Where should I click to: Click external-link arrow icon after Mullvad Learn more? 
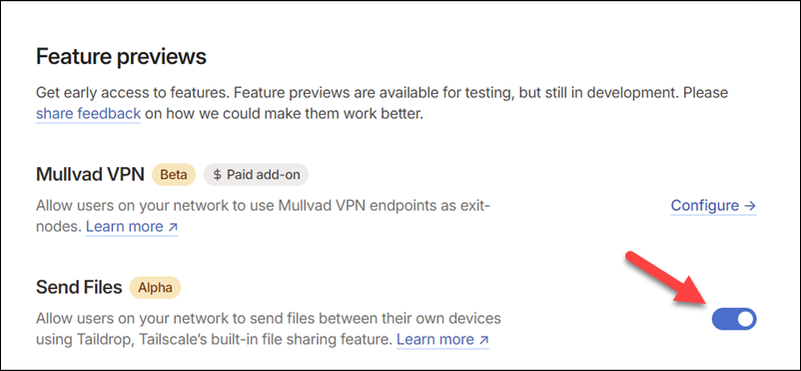pyautogui.click(x=173, y=227)
